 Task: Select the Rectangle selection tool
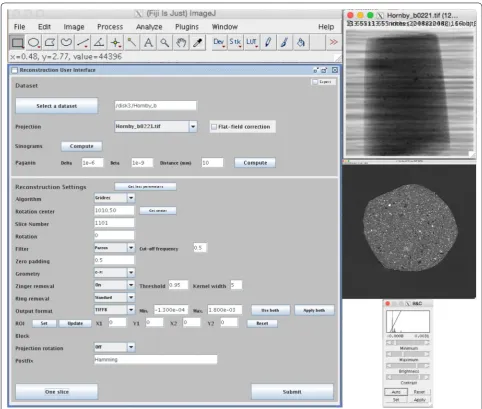[x=17, y=42]
